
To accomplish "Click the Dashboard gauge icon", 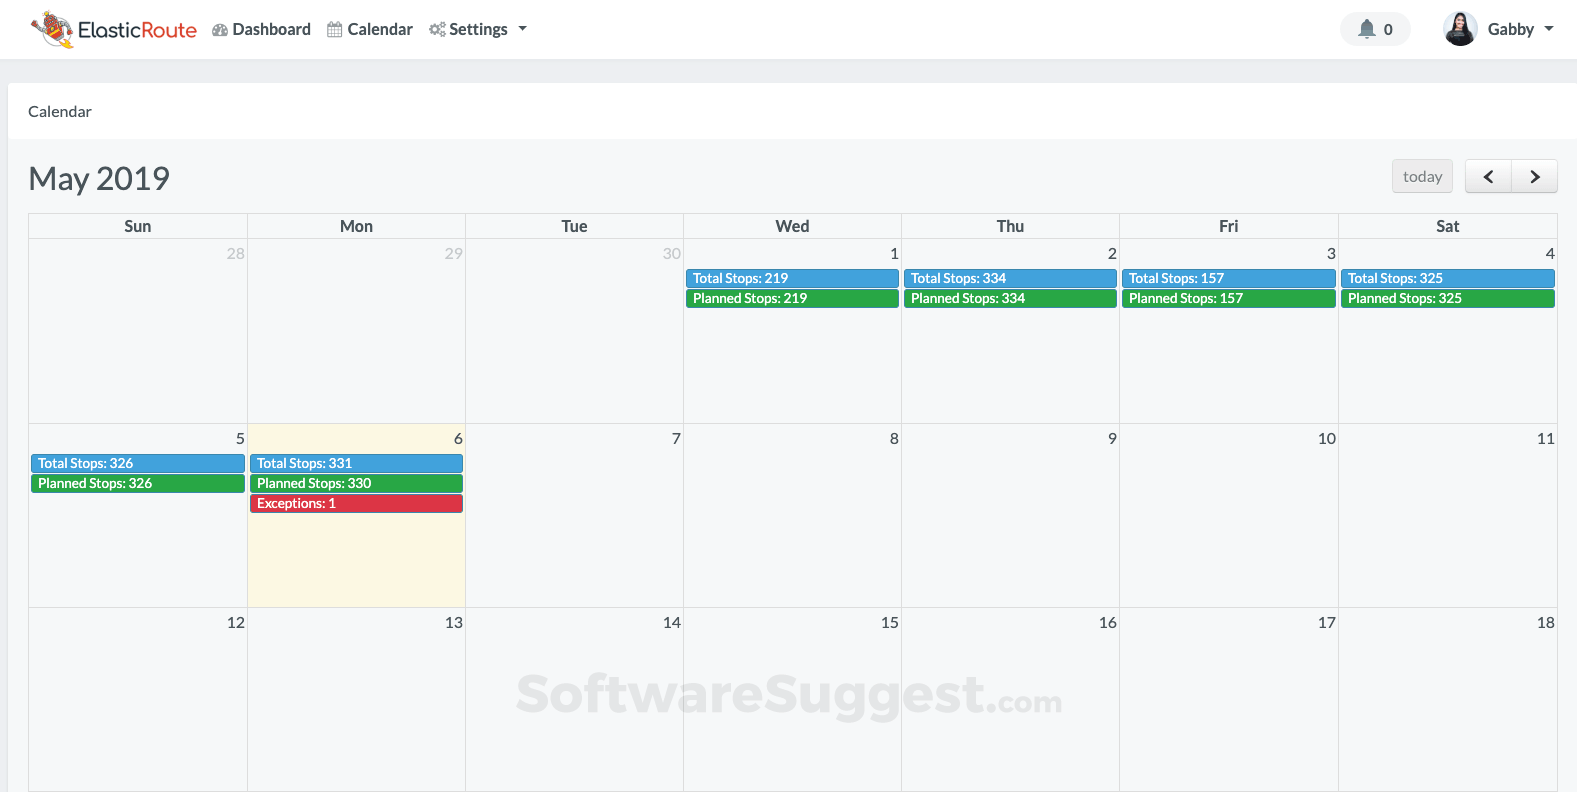I will 220,30.
